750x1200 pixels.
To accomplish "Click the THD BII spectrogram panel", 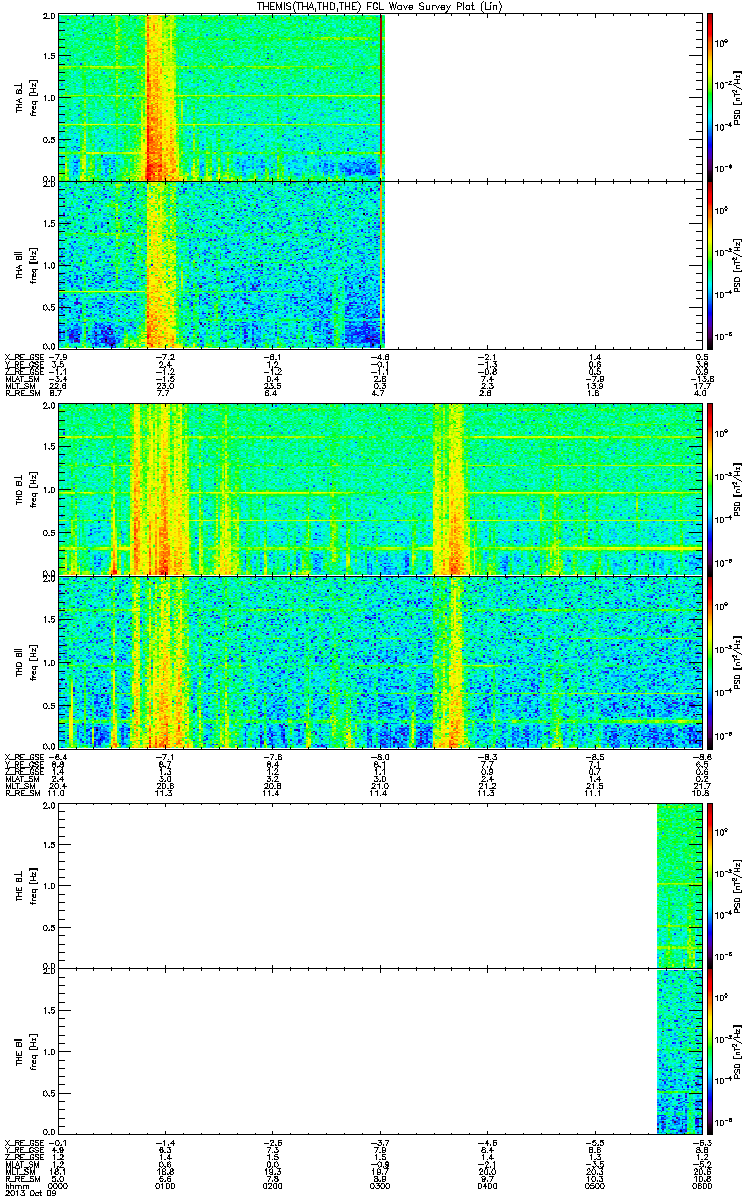I will [x=379, y=661].
